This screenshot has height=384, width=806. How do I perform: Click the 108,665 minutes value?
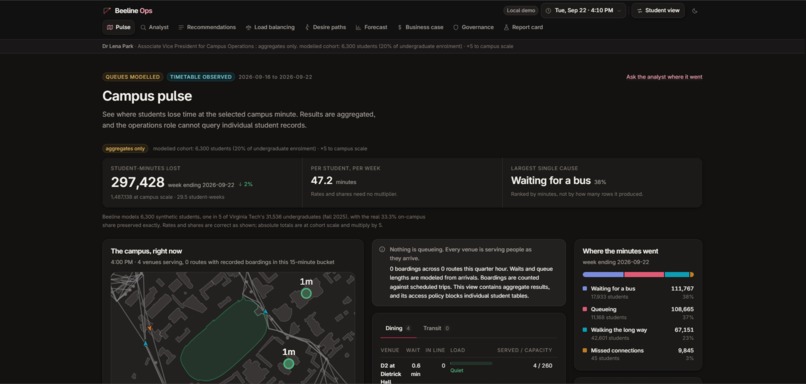click(682, 309)
